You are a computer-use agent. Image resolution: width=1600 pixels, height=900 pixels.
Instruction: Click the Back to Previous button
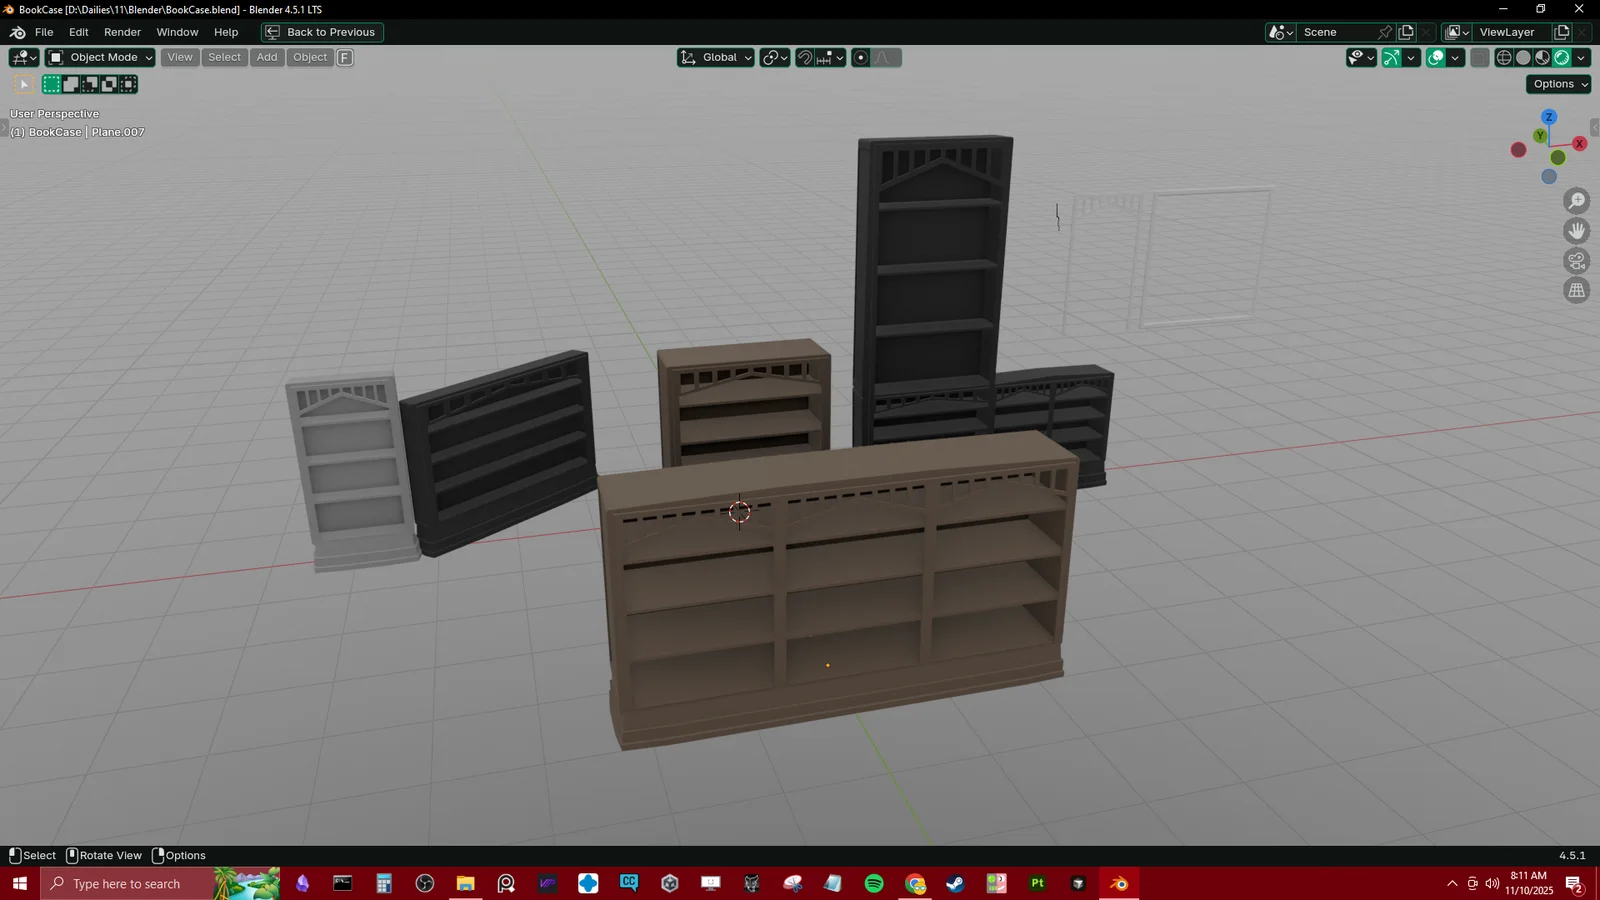[321, 32]
